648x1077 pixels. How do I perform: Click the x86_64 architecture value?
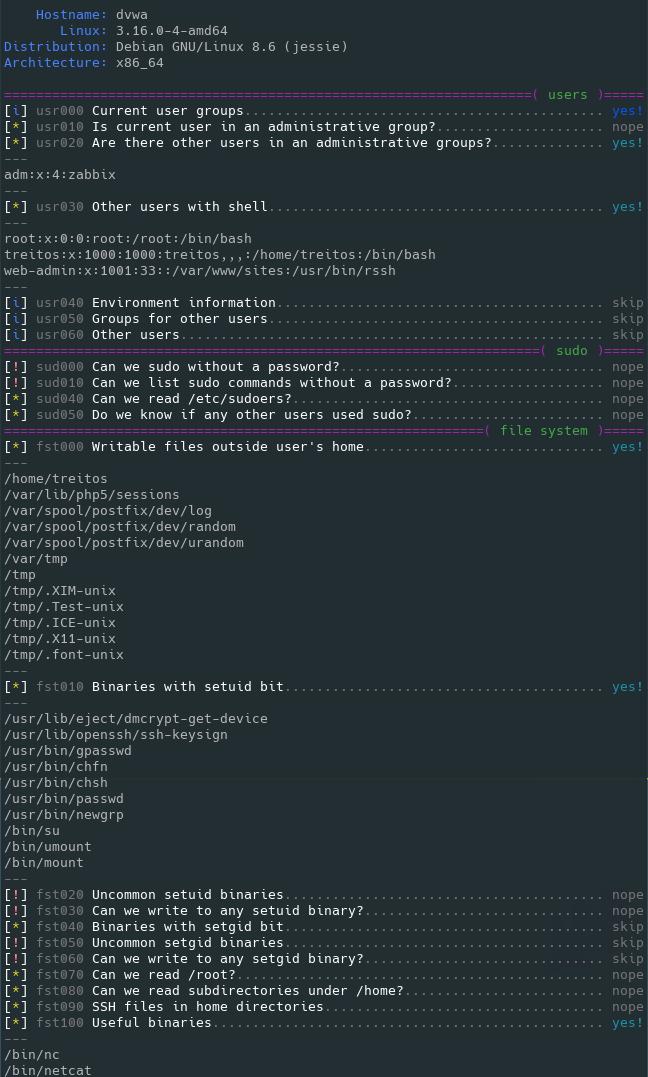click(140, 63)
